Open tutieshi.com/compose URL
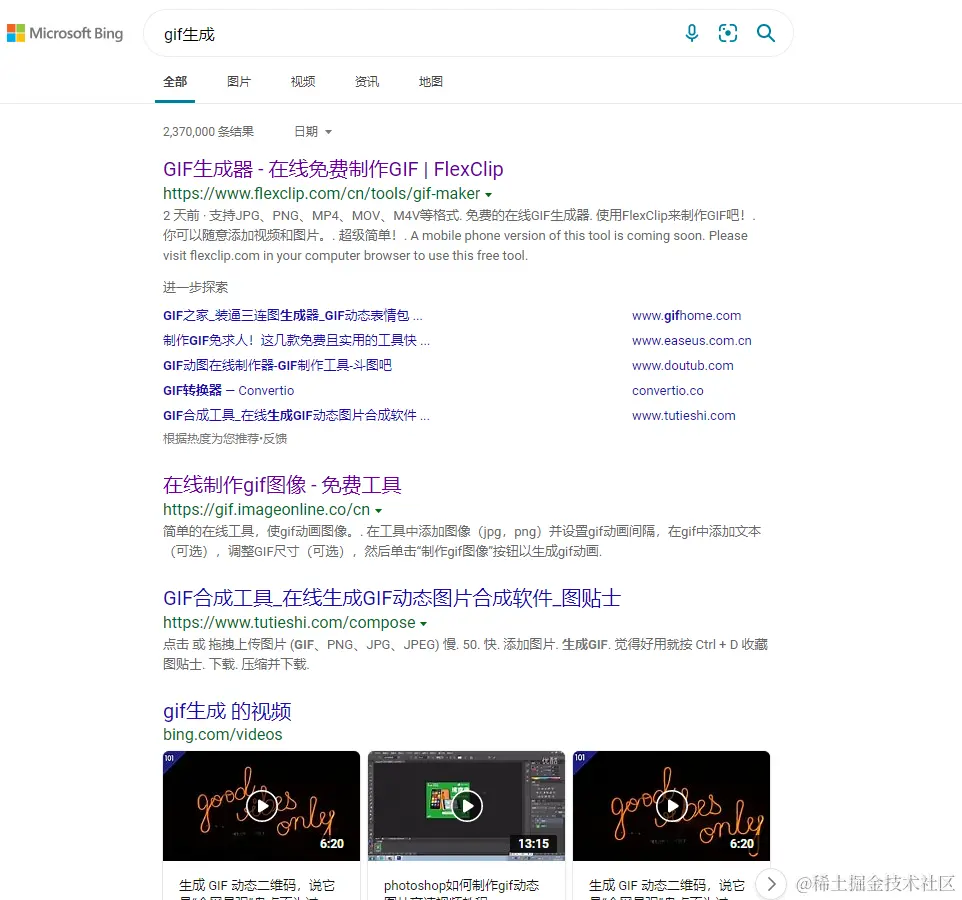 click(x=289, y=622)
